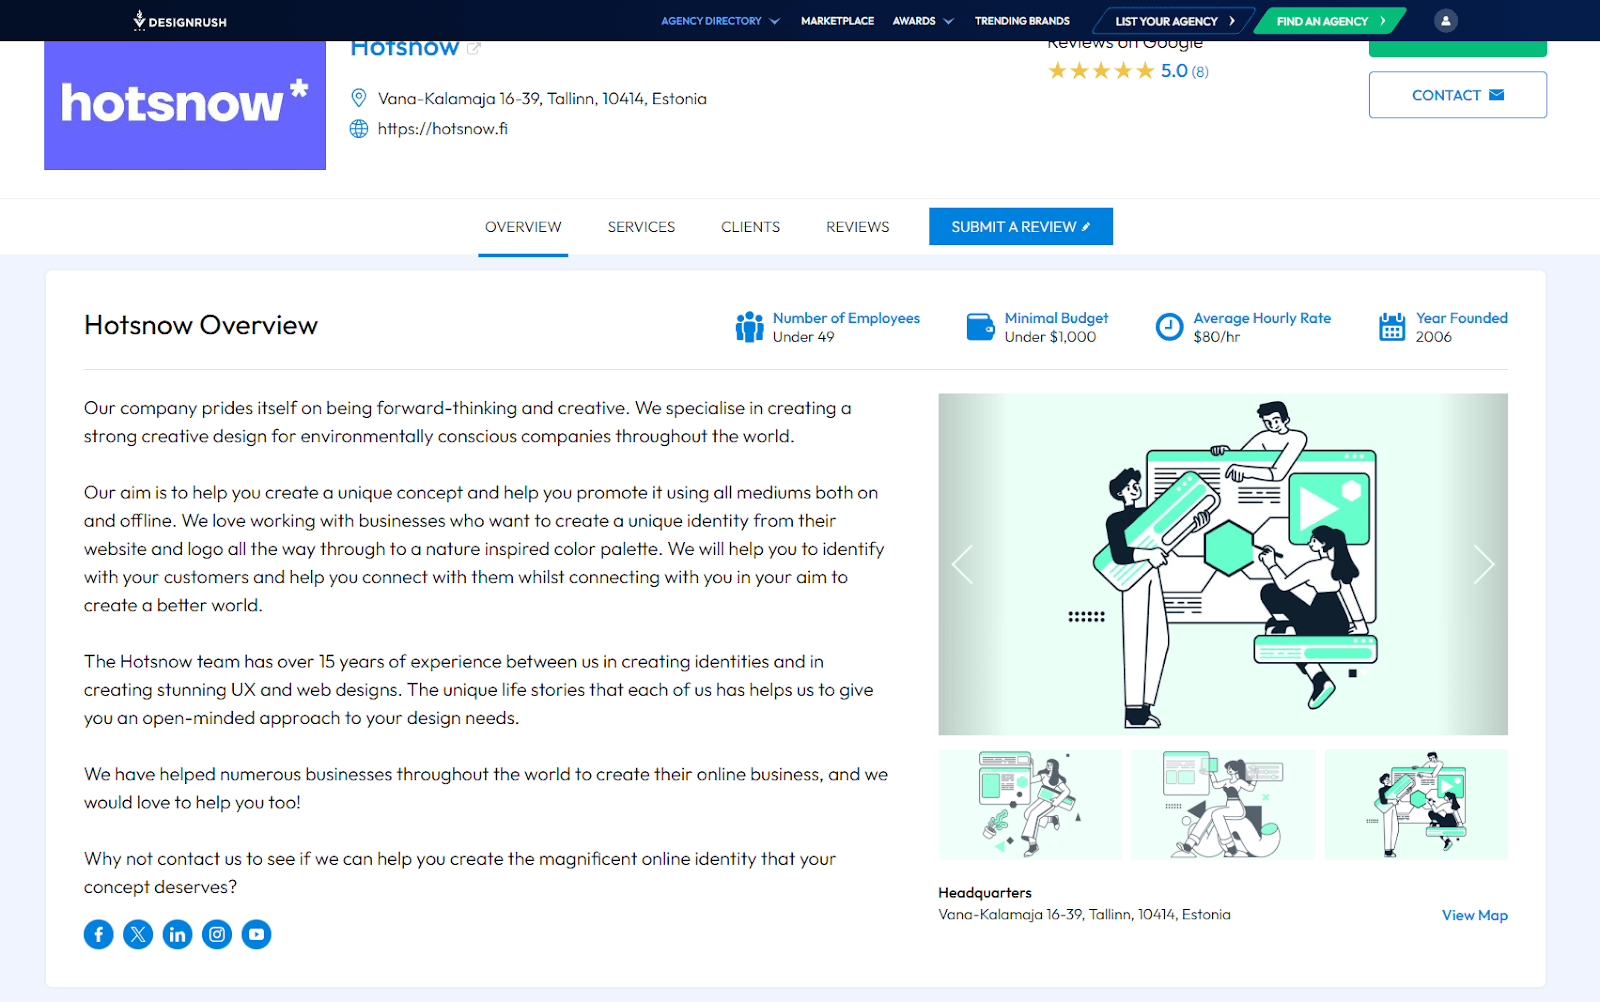Click the globe icon beside website URL
The width and height of the screenshot is (1600, 1002).
(x=359, y=129)
